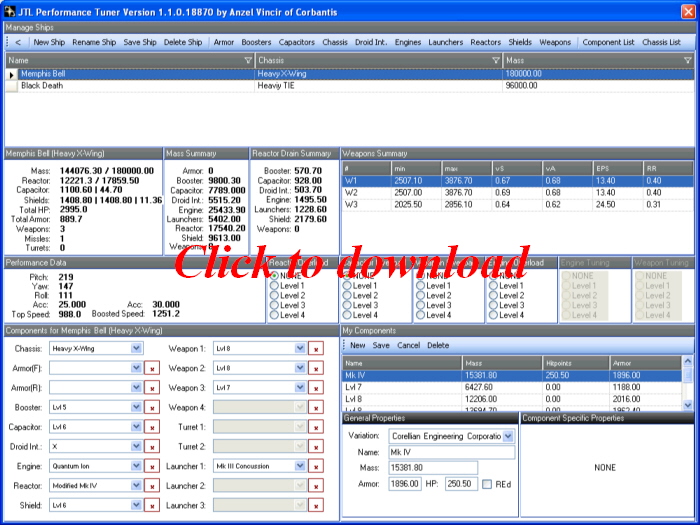Select Reactor Overload Level 3
This screenshot has height=525, width=700.
click(x=274, y=305)
